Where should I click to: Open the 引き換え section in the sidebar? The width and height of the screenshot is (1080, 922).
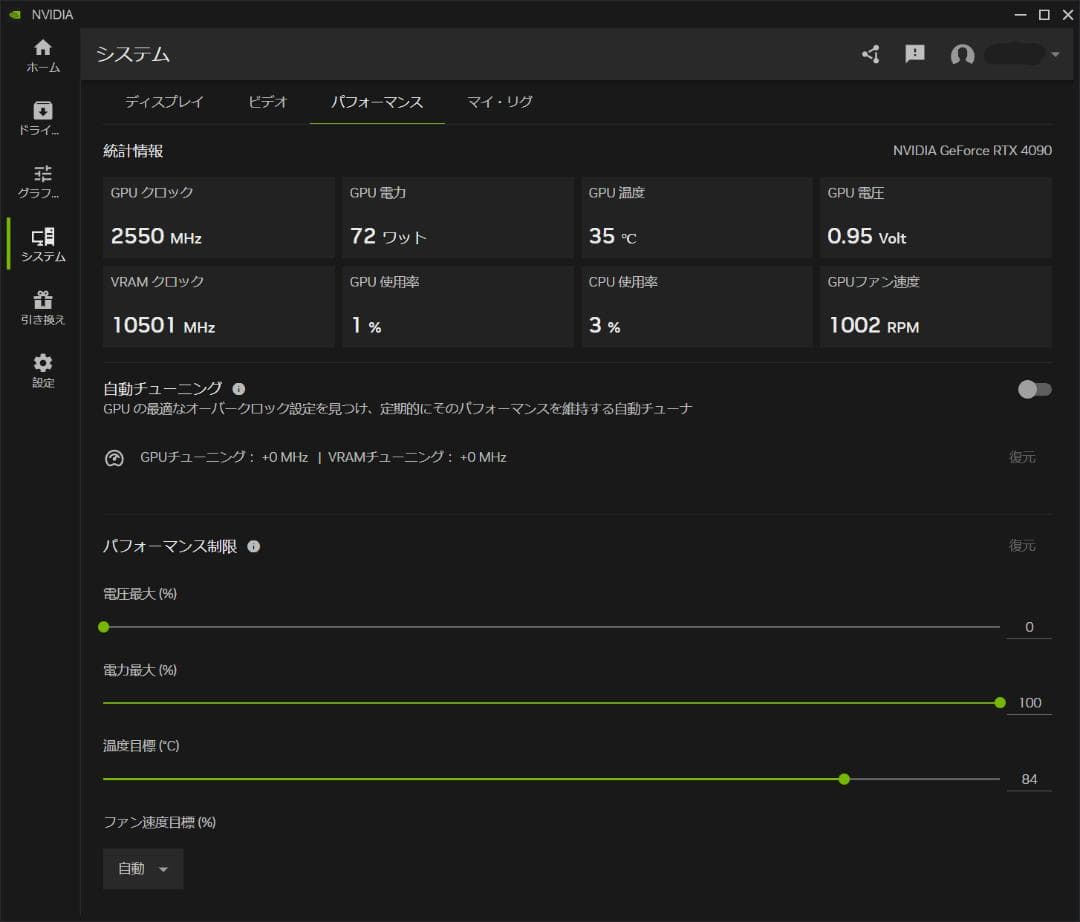(x=42, y=307)
